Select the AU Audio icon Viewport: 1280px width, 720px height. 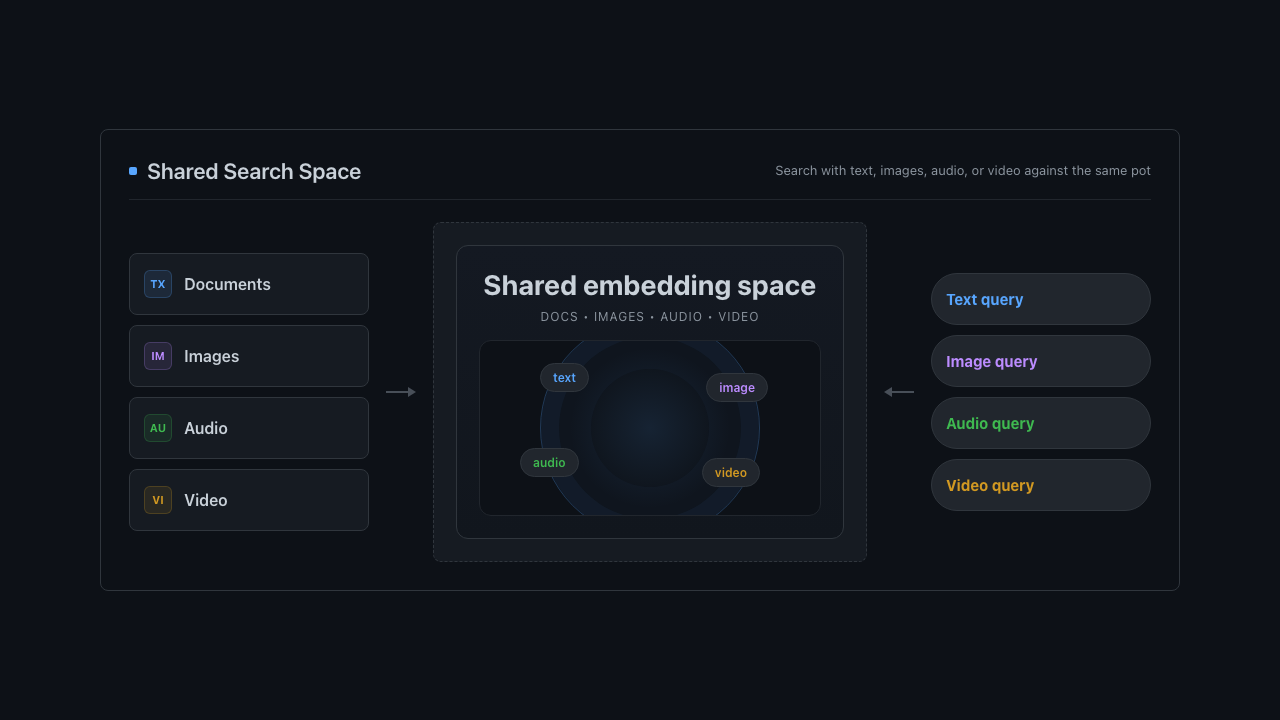(157, 428)
